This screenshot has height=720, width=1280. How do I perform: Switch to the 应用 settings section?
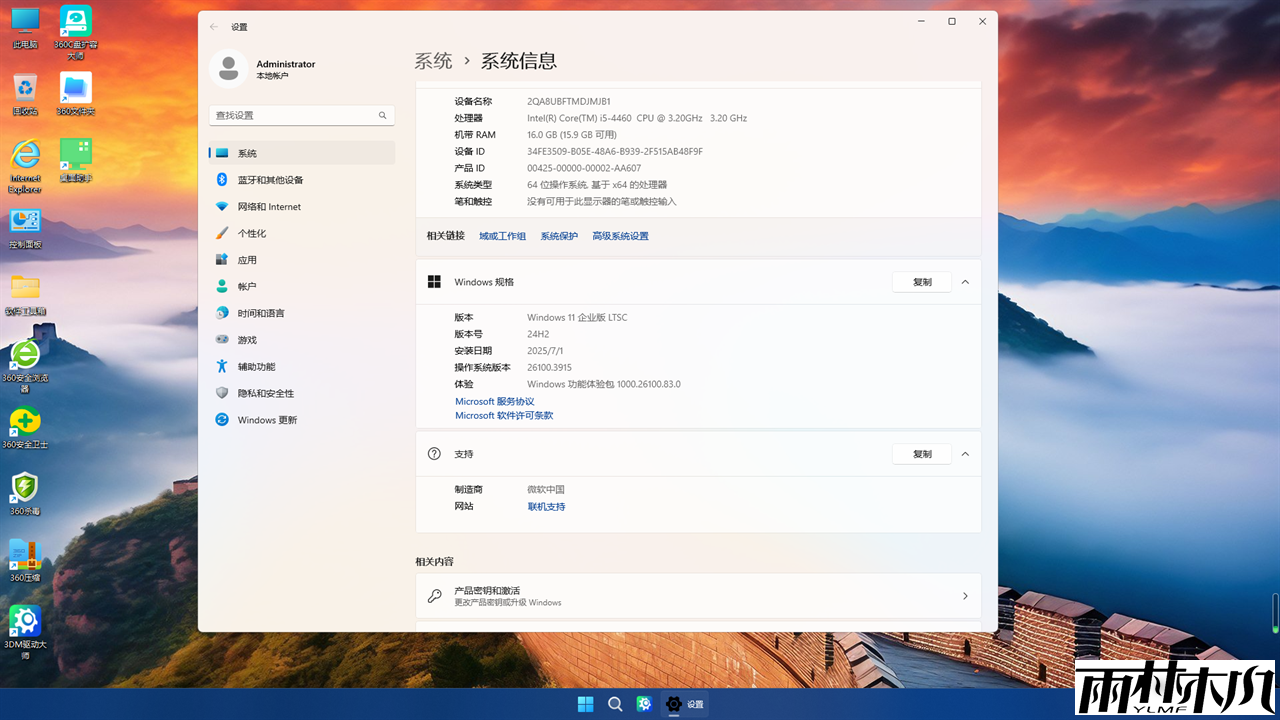[246, 259]
